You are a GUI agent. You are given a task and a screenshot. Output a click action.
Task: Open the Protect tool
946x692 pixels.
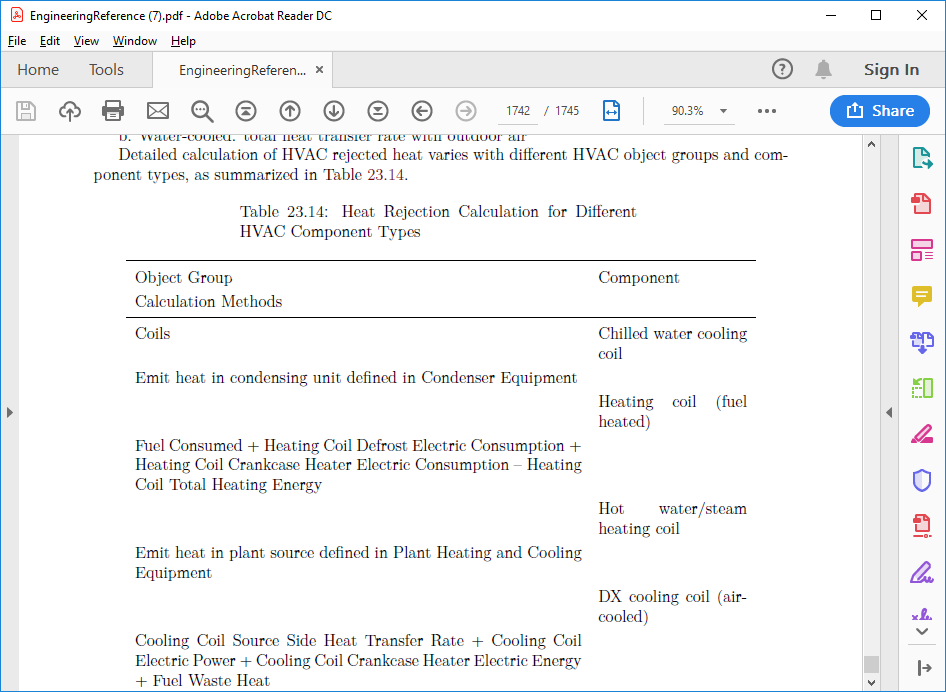(921, 480)
